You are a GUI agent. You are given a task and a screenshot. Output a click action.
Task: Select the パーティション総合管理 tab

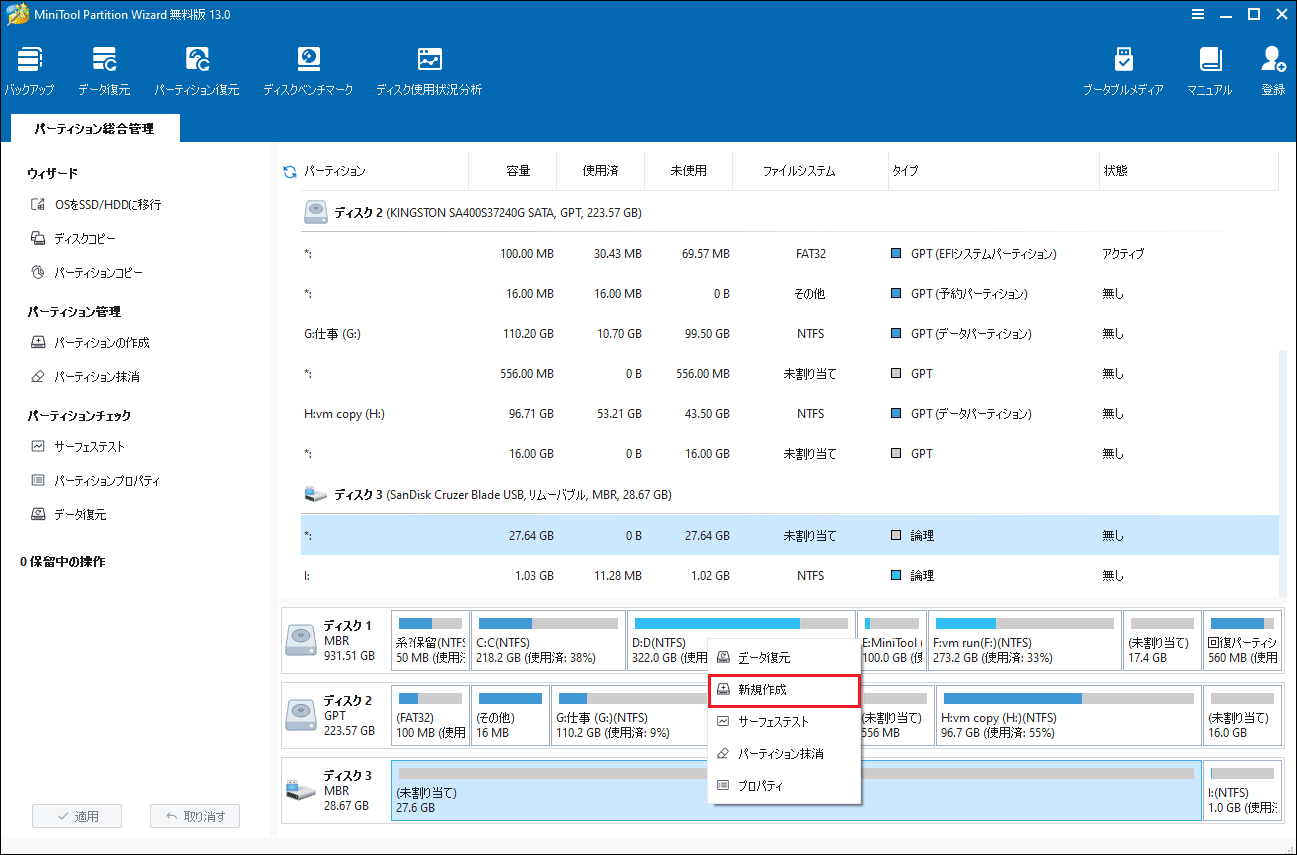tap(94, 129)
